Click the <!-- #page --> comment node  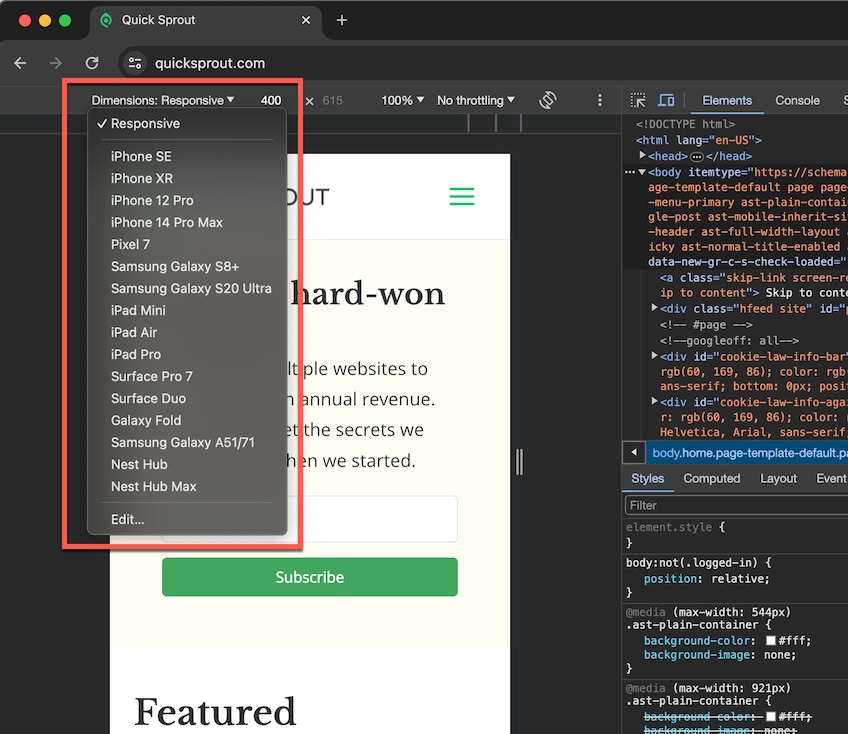(706, 325)
